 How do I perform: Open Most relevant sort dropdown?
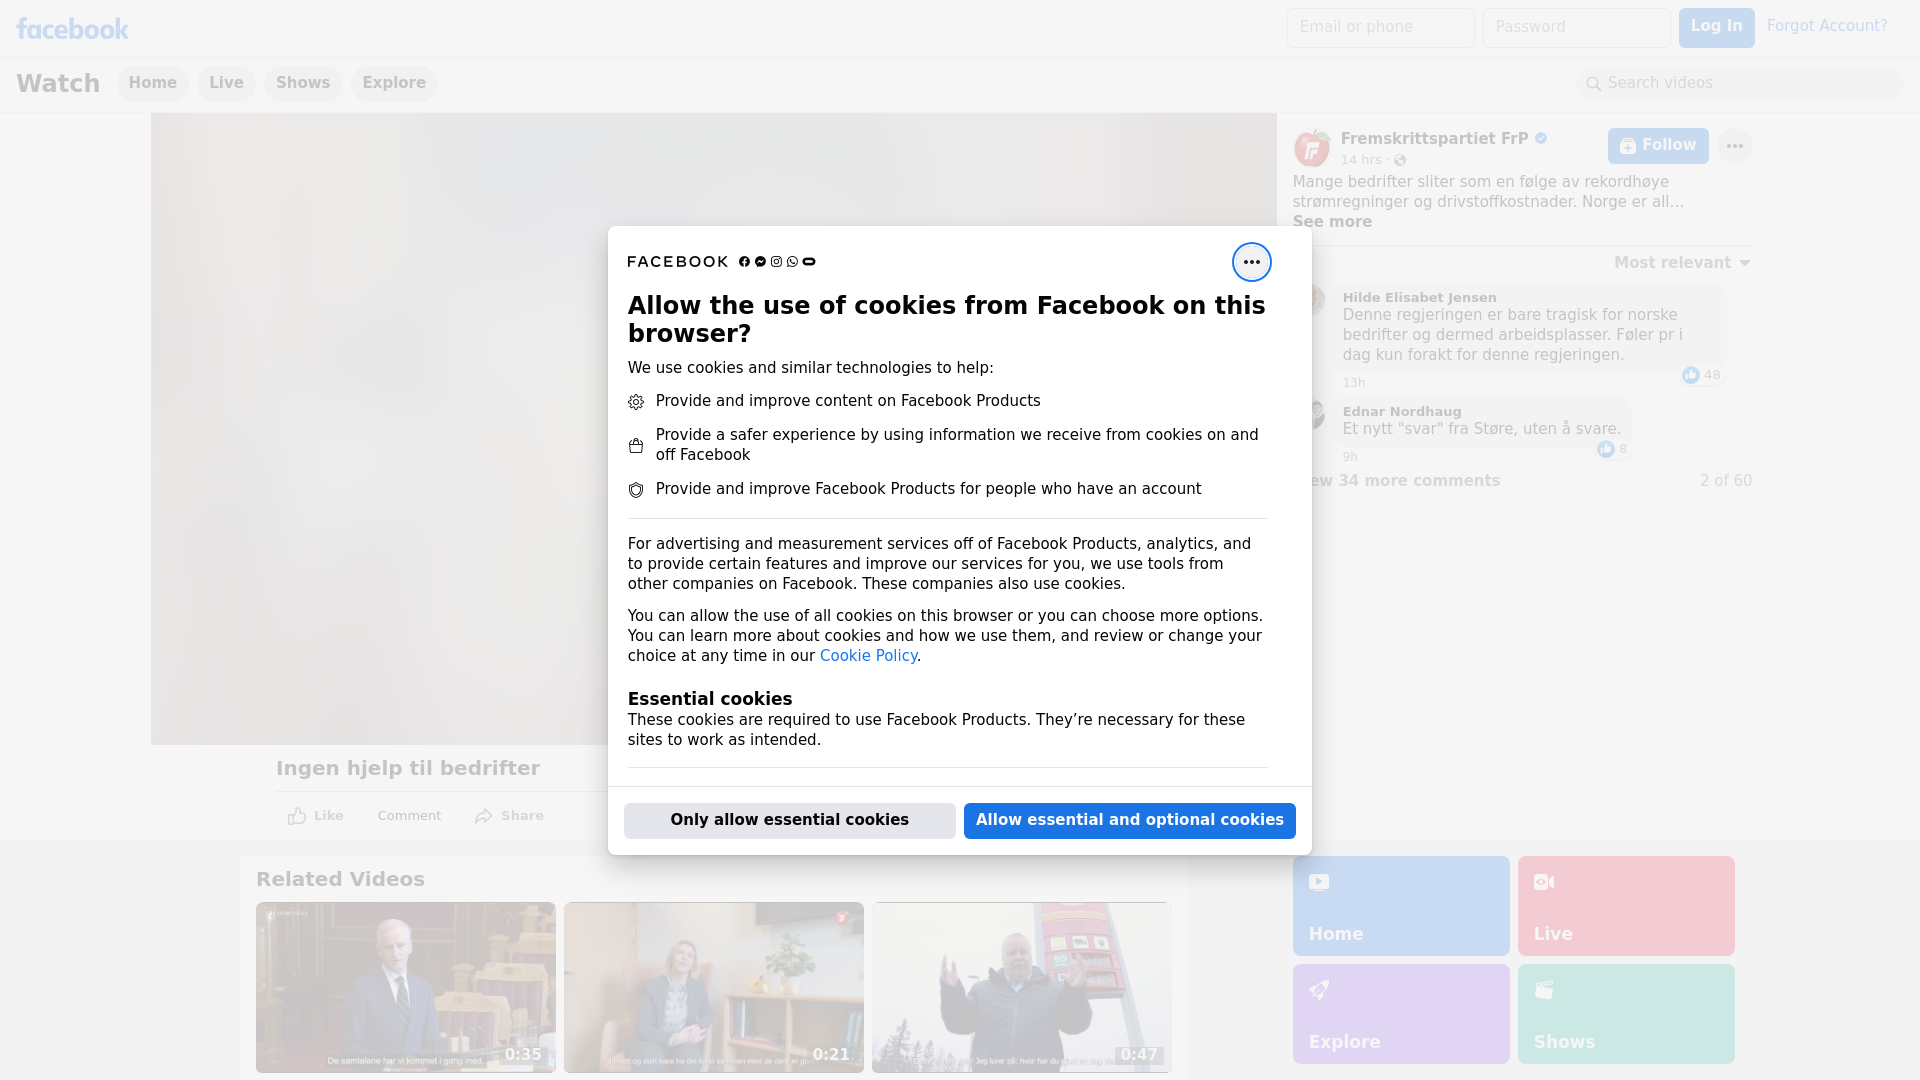coord(1682,263)
